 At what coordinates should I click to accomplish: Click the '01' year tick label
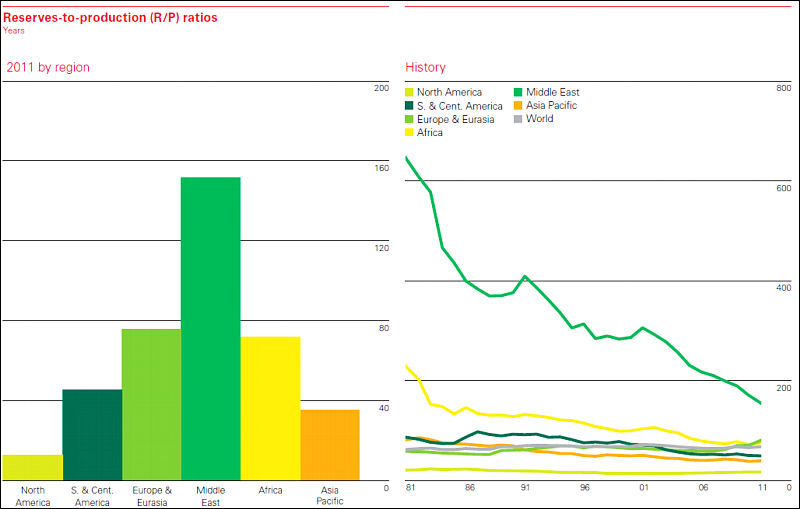pos(644,488)
